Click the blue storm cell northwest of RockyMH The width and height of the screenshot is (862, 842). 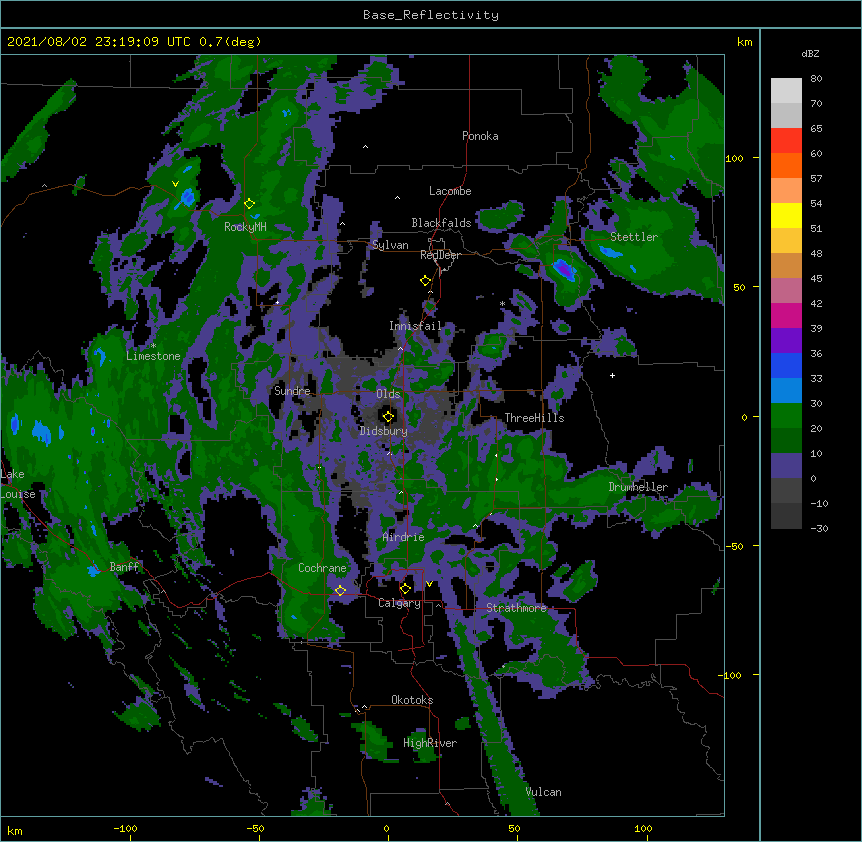click(187, 197)
